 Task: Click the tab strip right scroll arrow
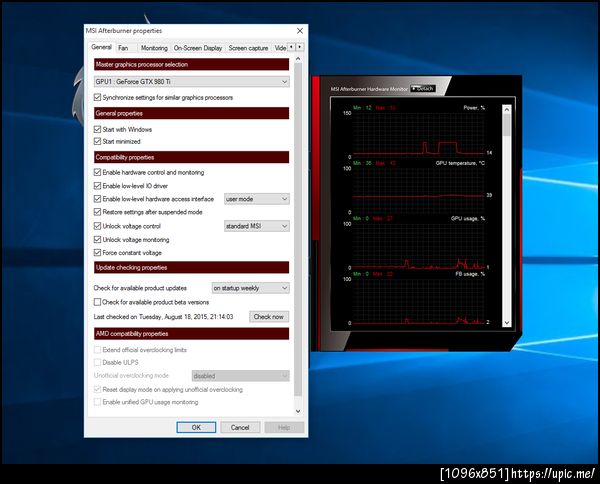click(x=300, y=47)
